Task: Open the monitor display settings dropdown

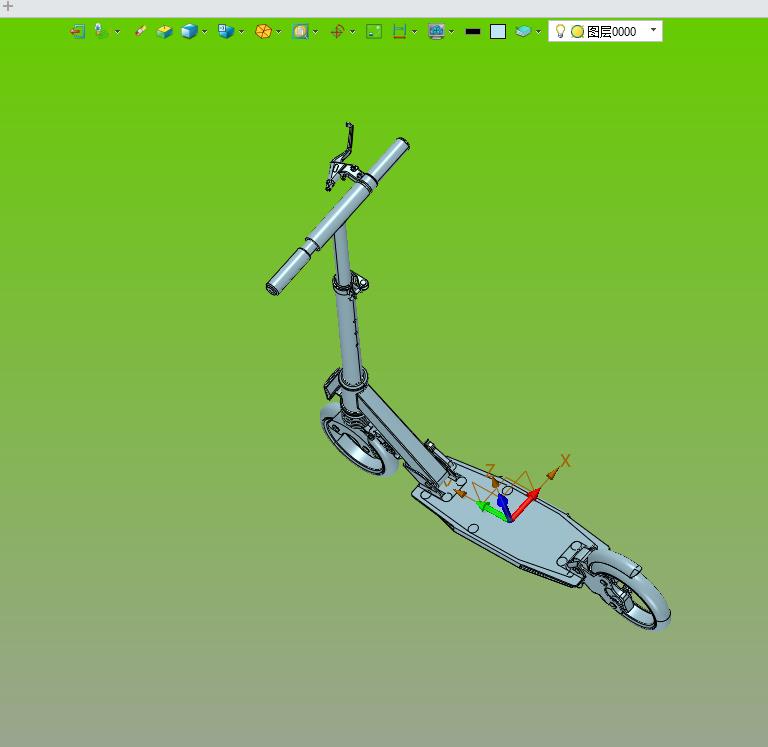Action: [x=451, y=32]
